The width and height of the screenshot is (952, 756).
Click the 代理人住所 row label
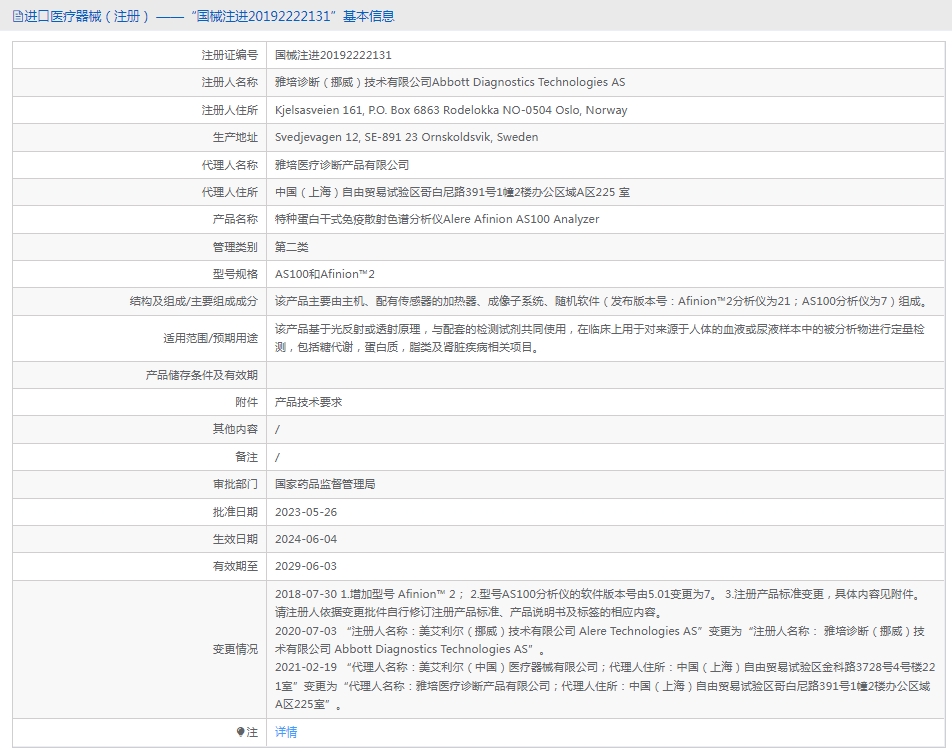pos(230,192)
